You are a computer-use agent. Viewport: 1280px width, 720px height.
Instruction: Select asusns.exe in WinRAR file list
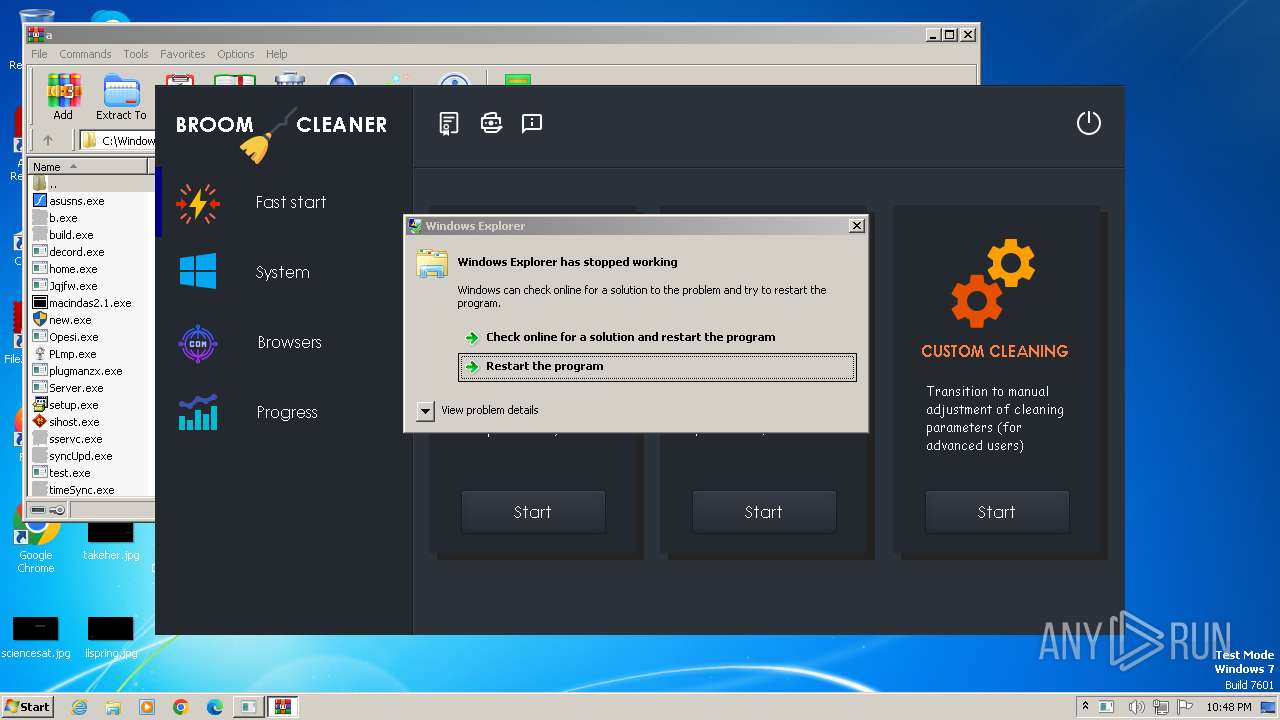[77, 201]
